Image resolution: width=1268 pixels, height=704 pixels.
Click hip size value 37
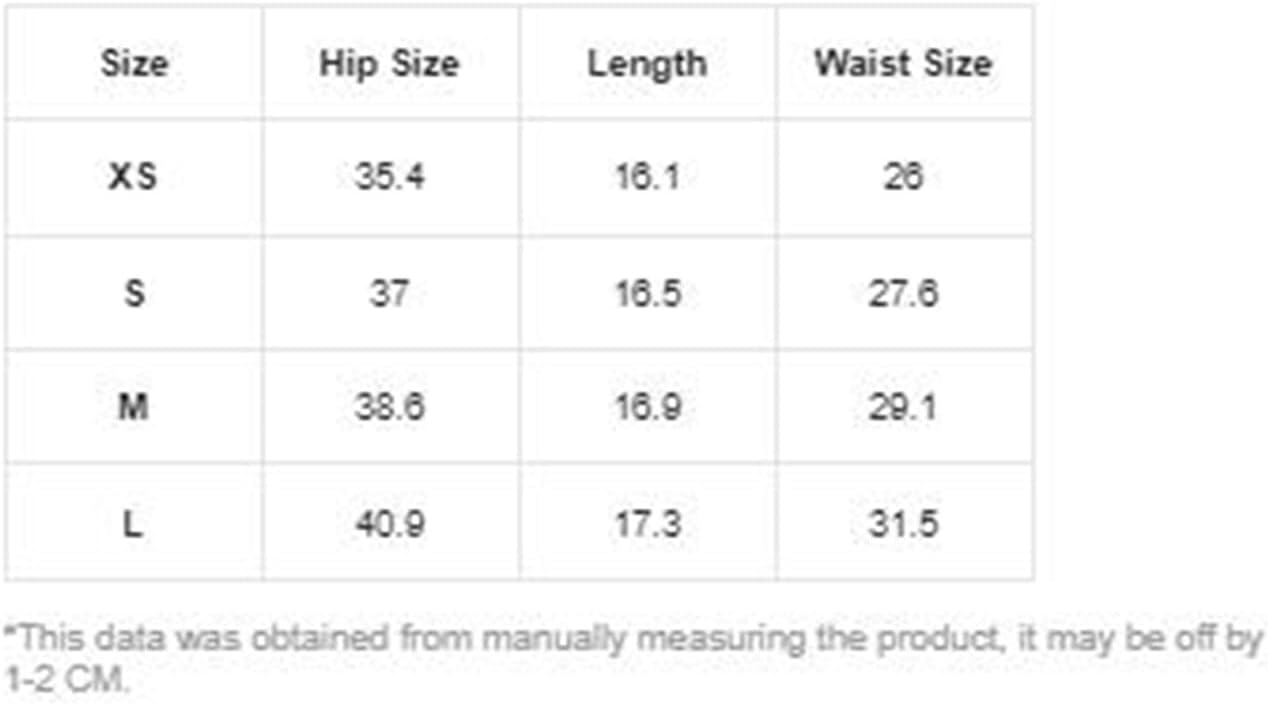pos(389,293)
